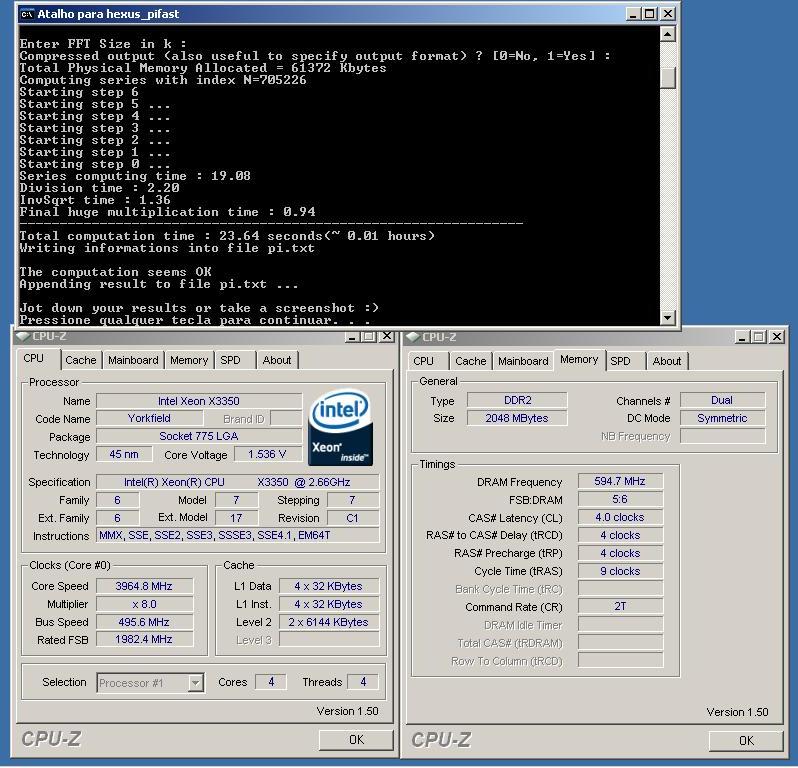Click the Cycle Time (tRAS) value '9 clocks'
The image size is (798, 768).
(620, 571)
